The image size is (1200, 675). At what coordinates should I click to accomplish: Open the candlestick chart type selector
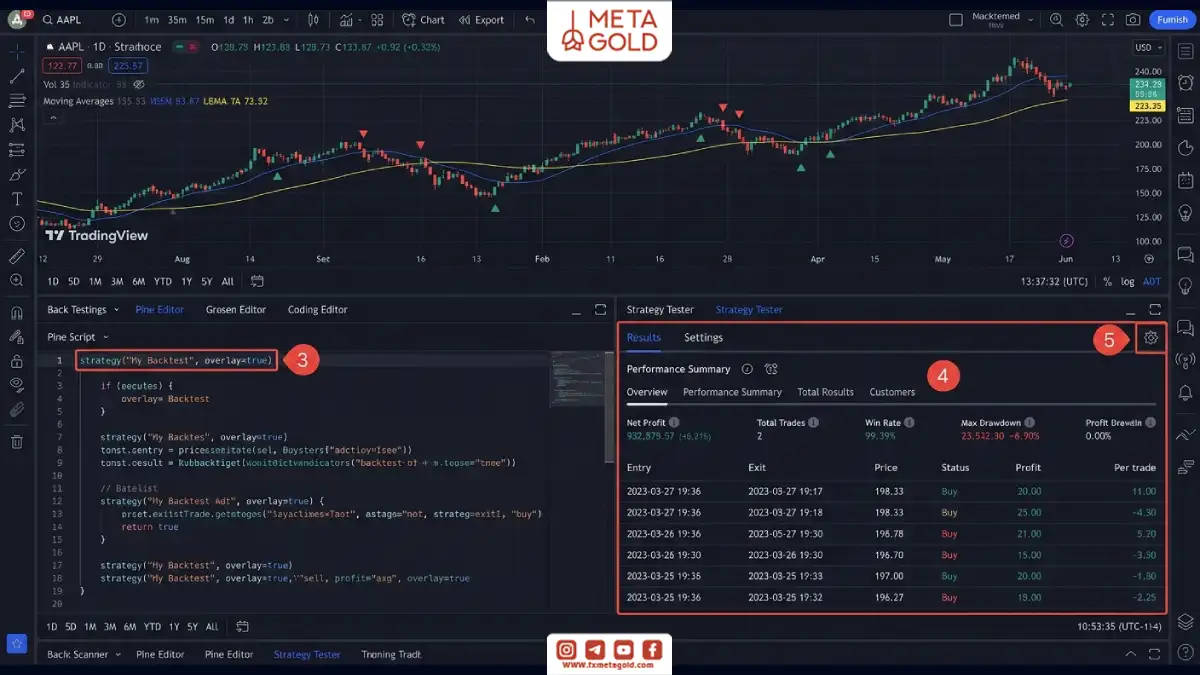coord(313,19)
